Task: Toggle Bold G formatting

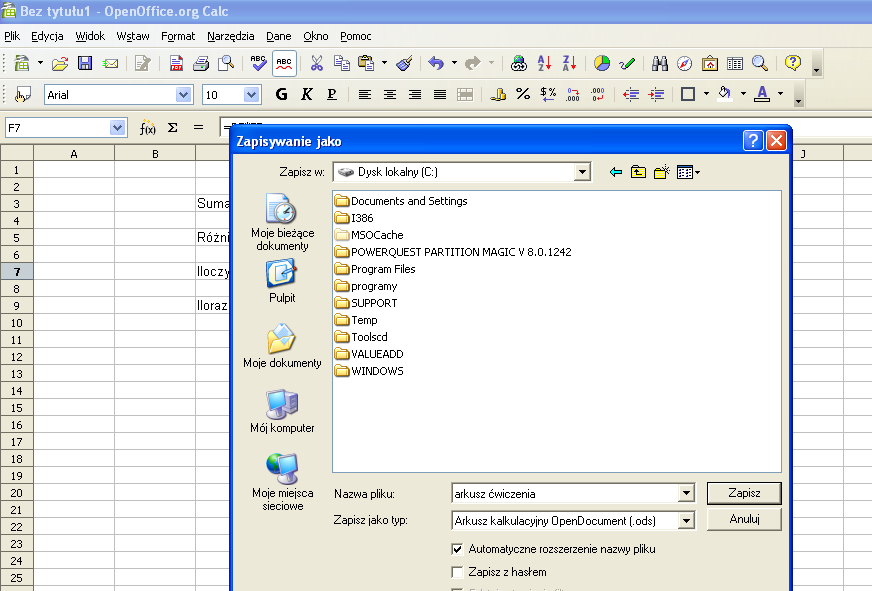Action: coord(281,95)
